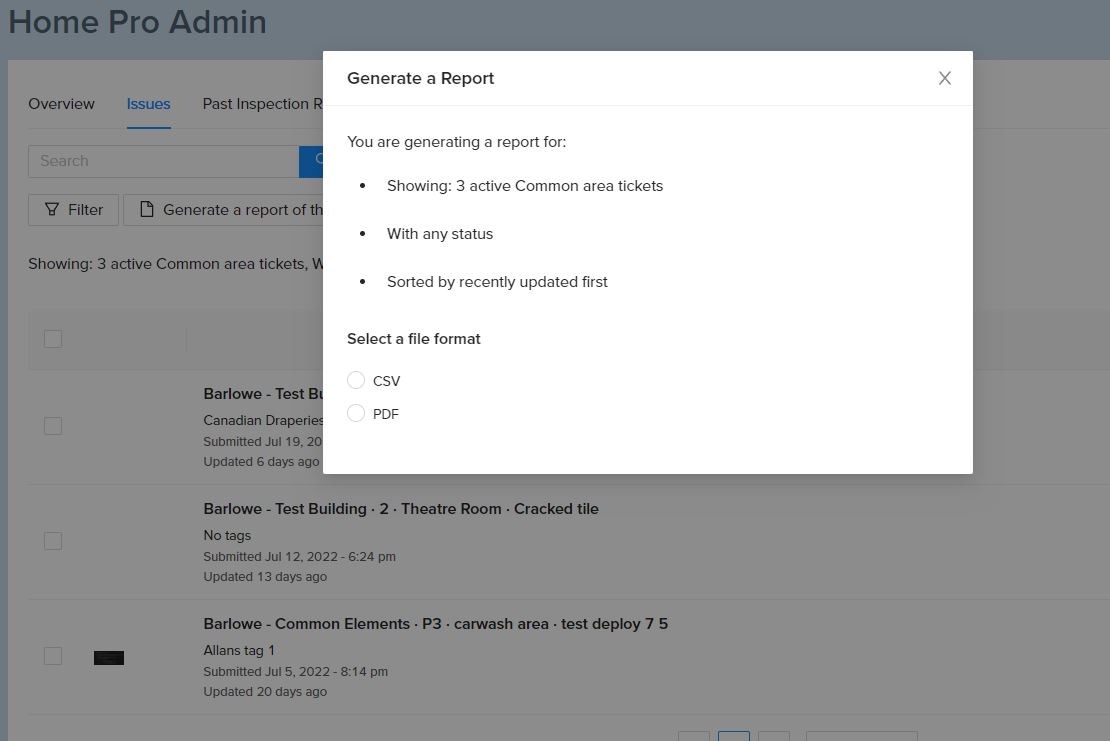Open the carwash area test deploy 7 5 ticket
Screen dimensions: 1110x741
[x=435, y=624]
